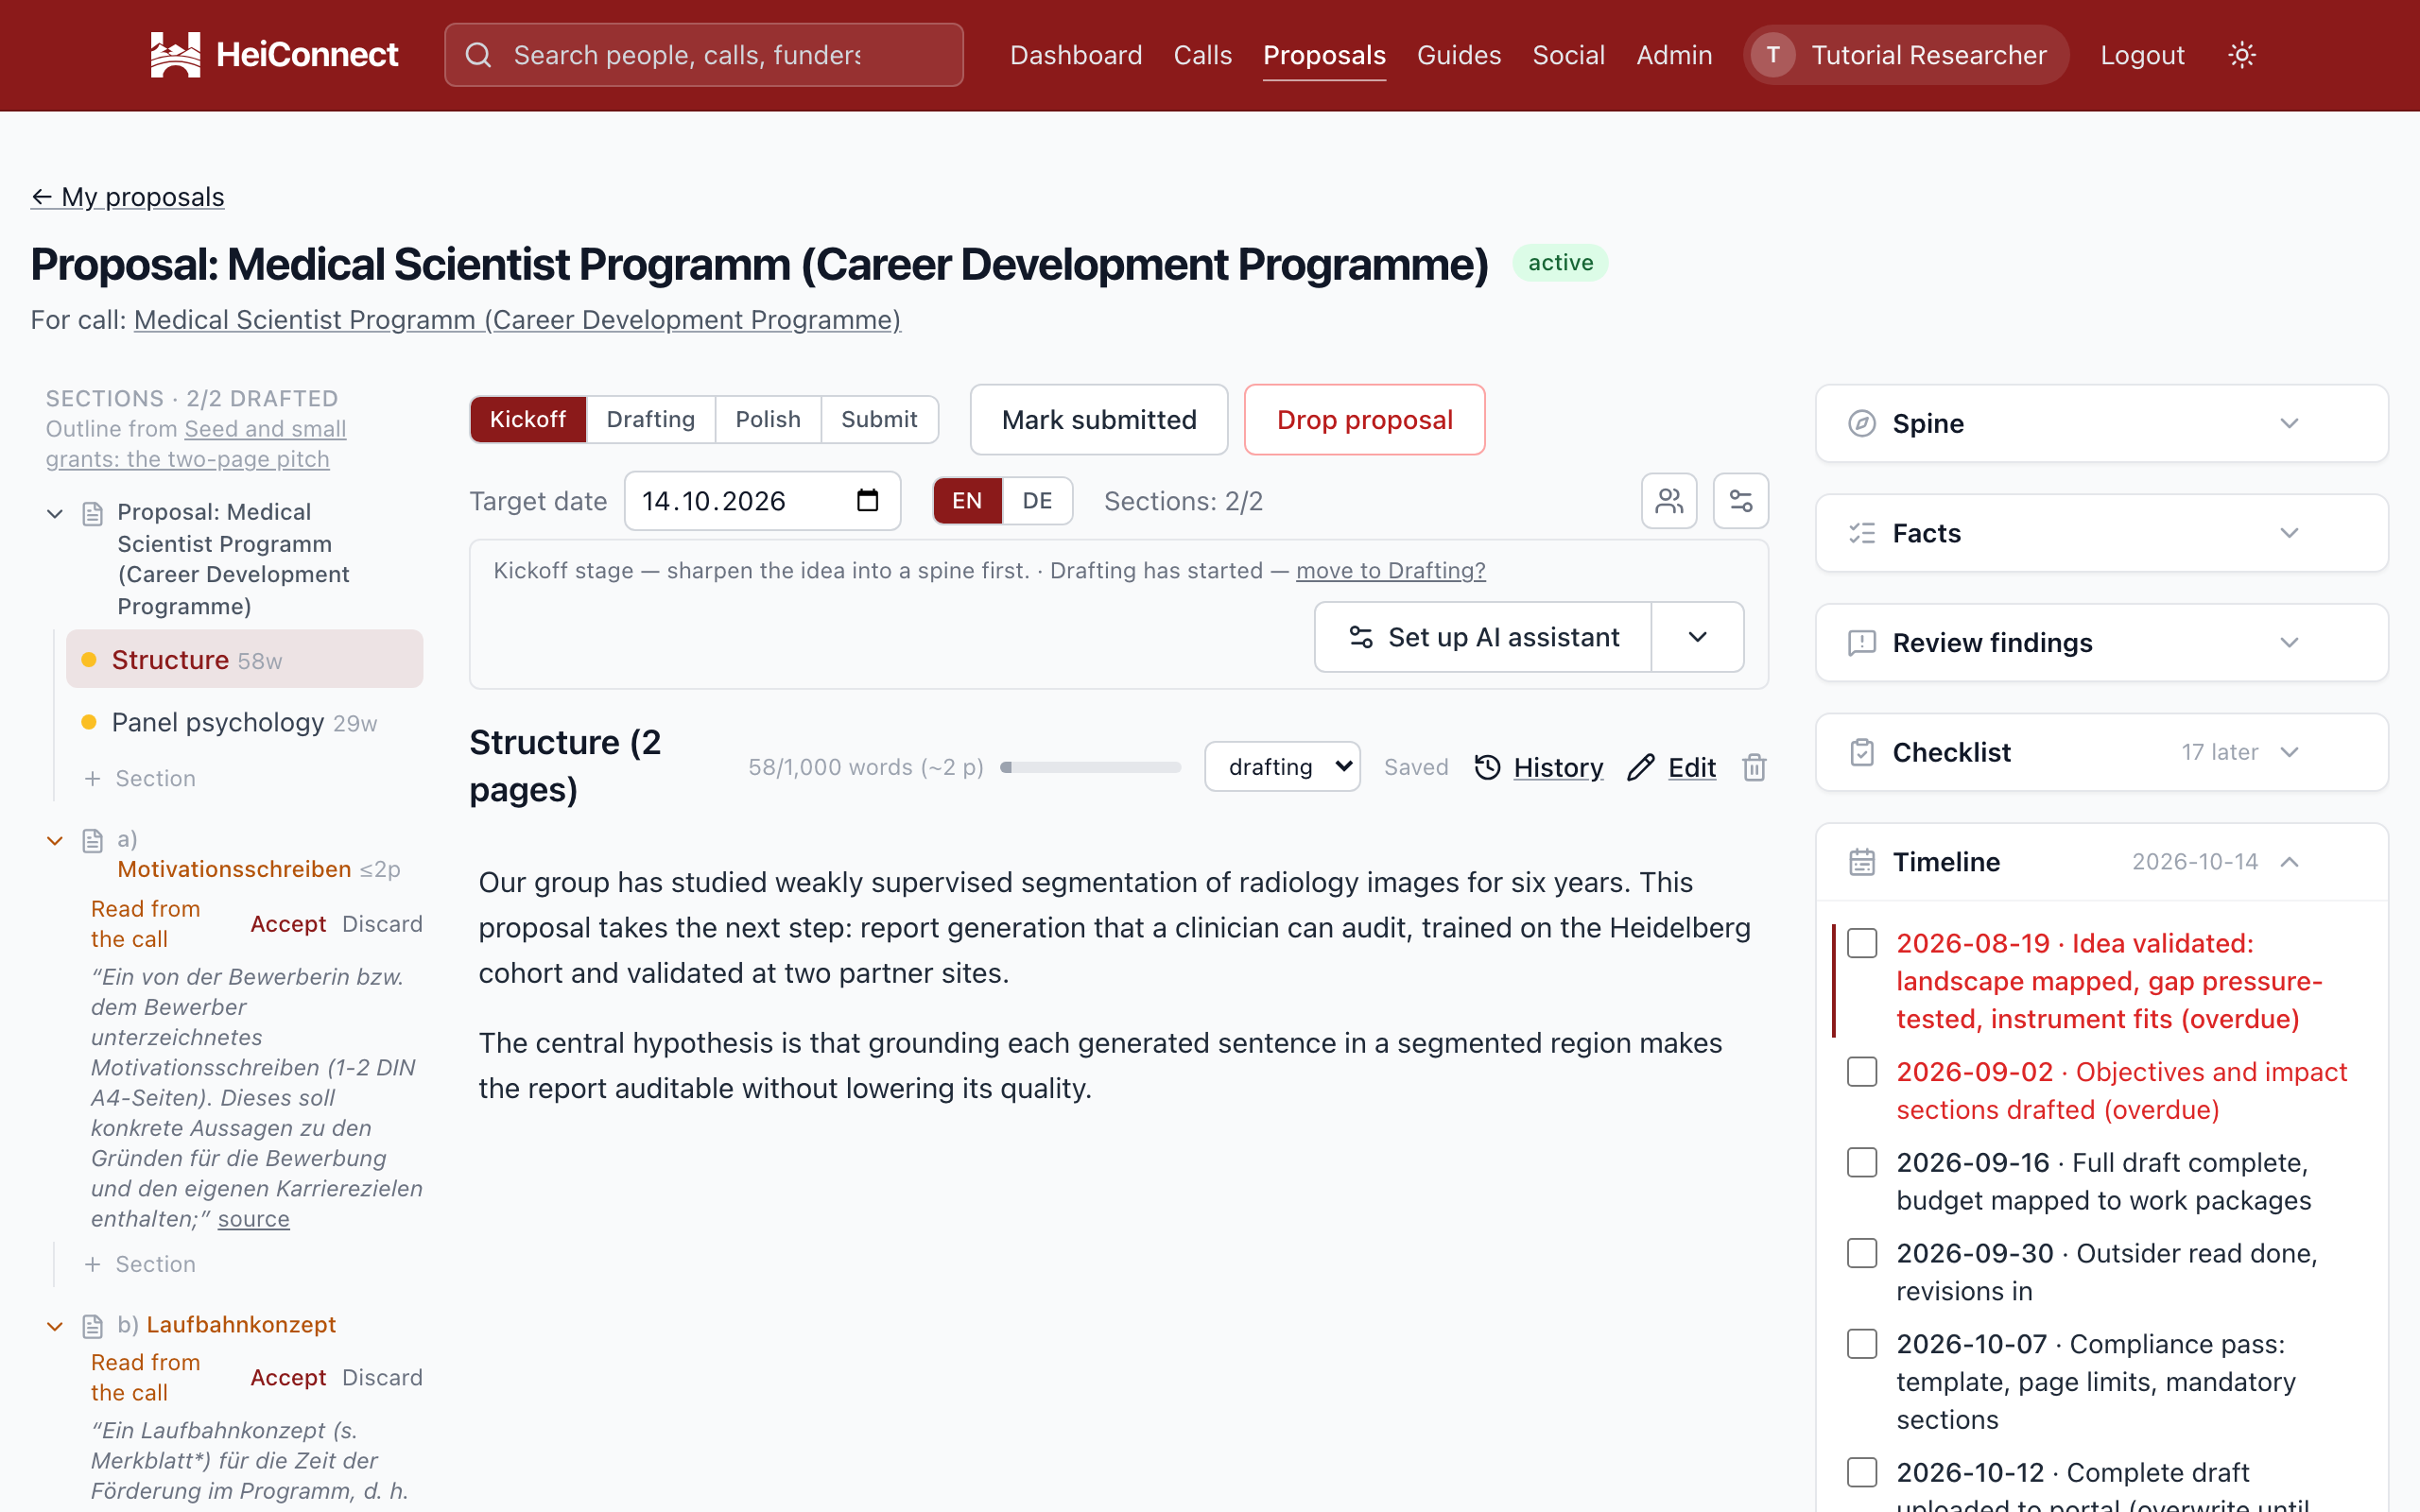The image size is (2420, 1512).
Task: Open the Calls menu item
Action: 1202,55
